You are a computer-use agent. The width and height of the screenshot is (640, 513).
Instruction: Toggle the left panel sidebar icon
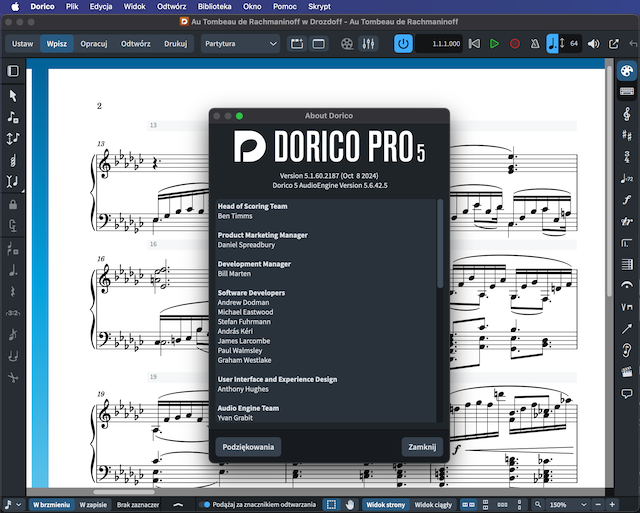pos(13,71)
